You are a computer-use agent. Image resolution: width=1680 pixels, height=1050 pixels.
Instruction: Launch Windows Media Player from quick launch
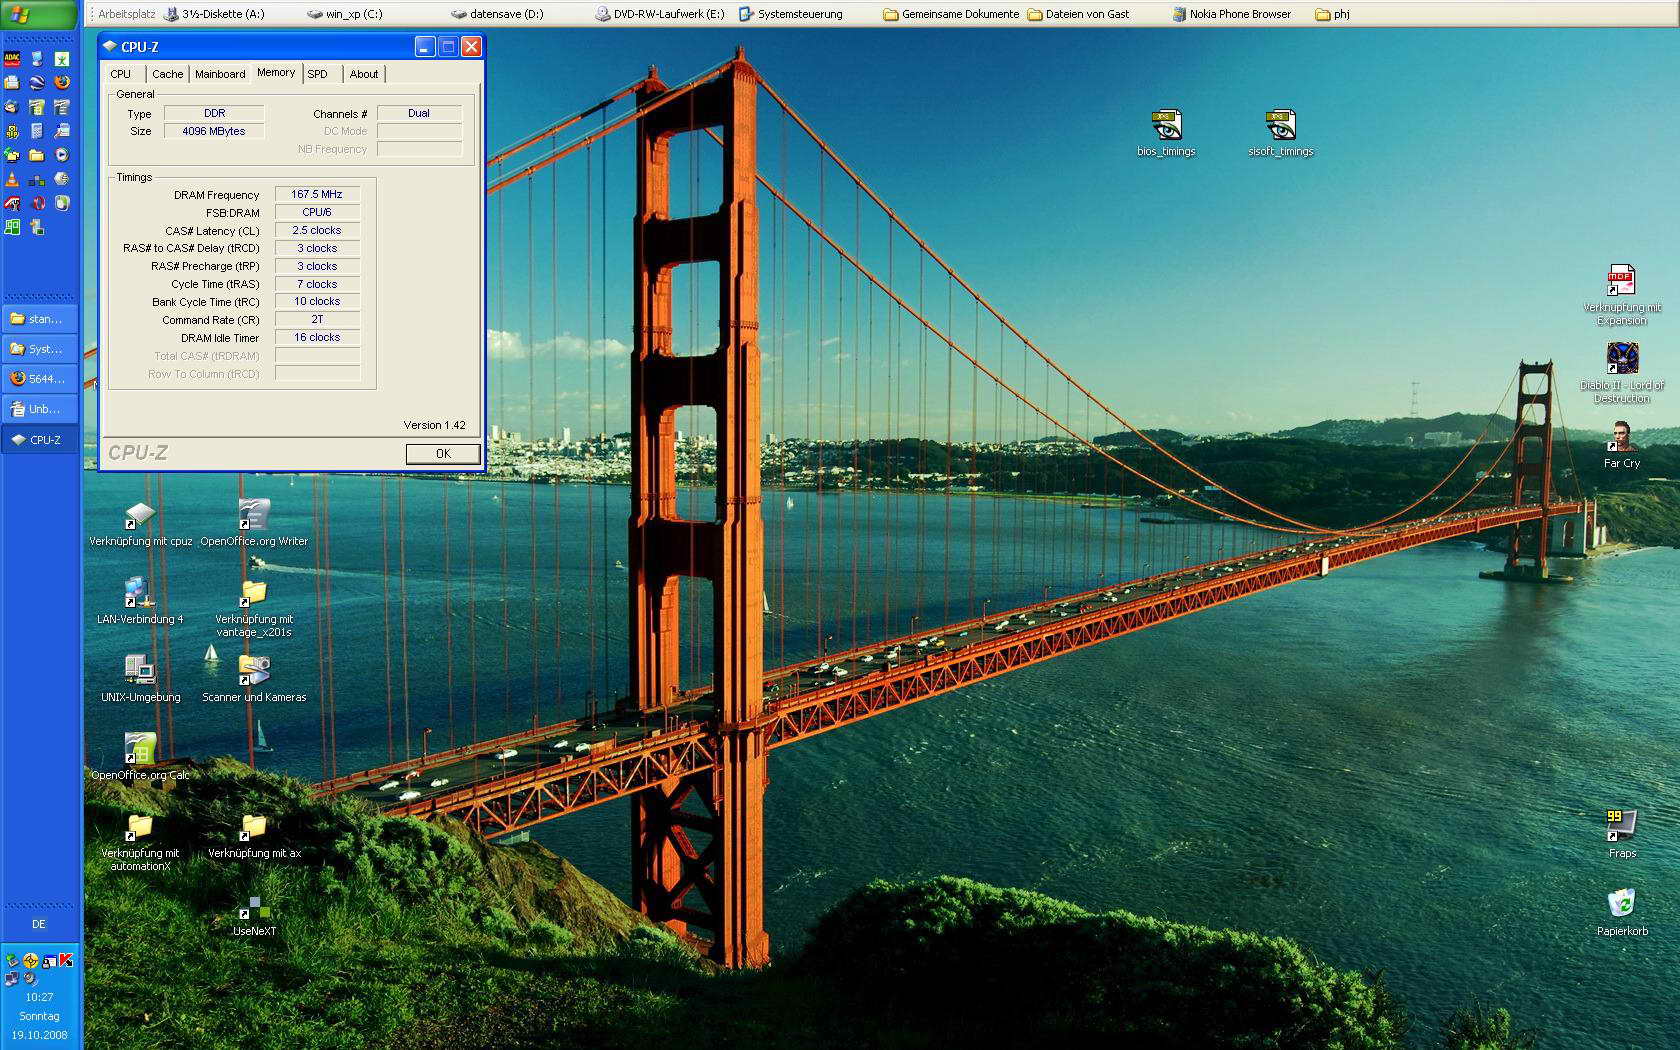point(62,155)
